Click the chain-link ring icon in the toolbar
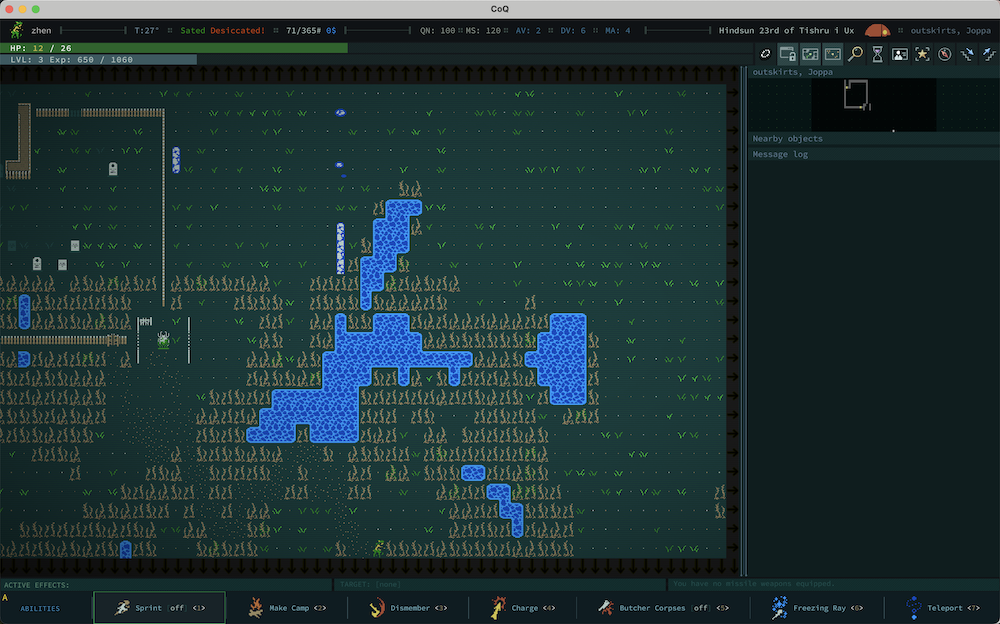This screenshot has height=624, width=1000. 765,54
